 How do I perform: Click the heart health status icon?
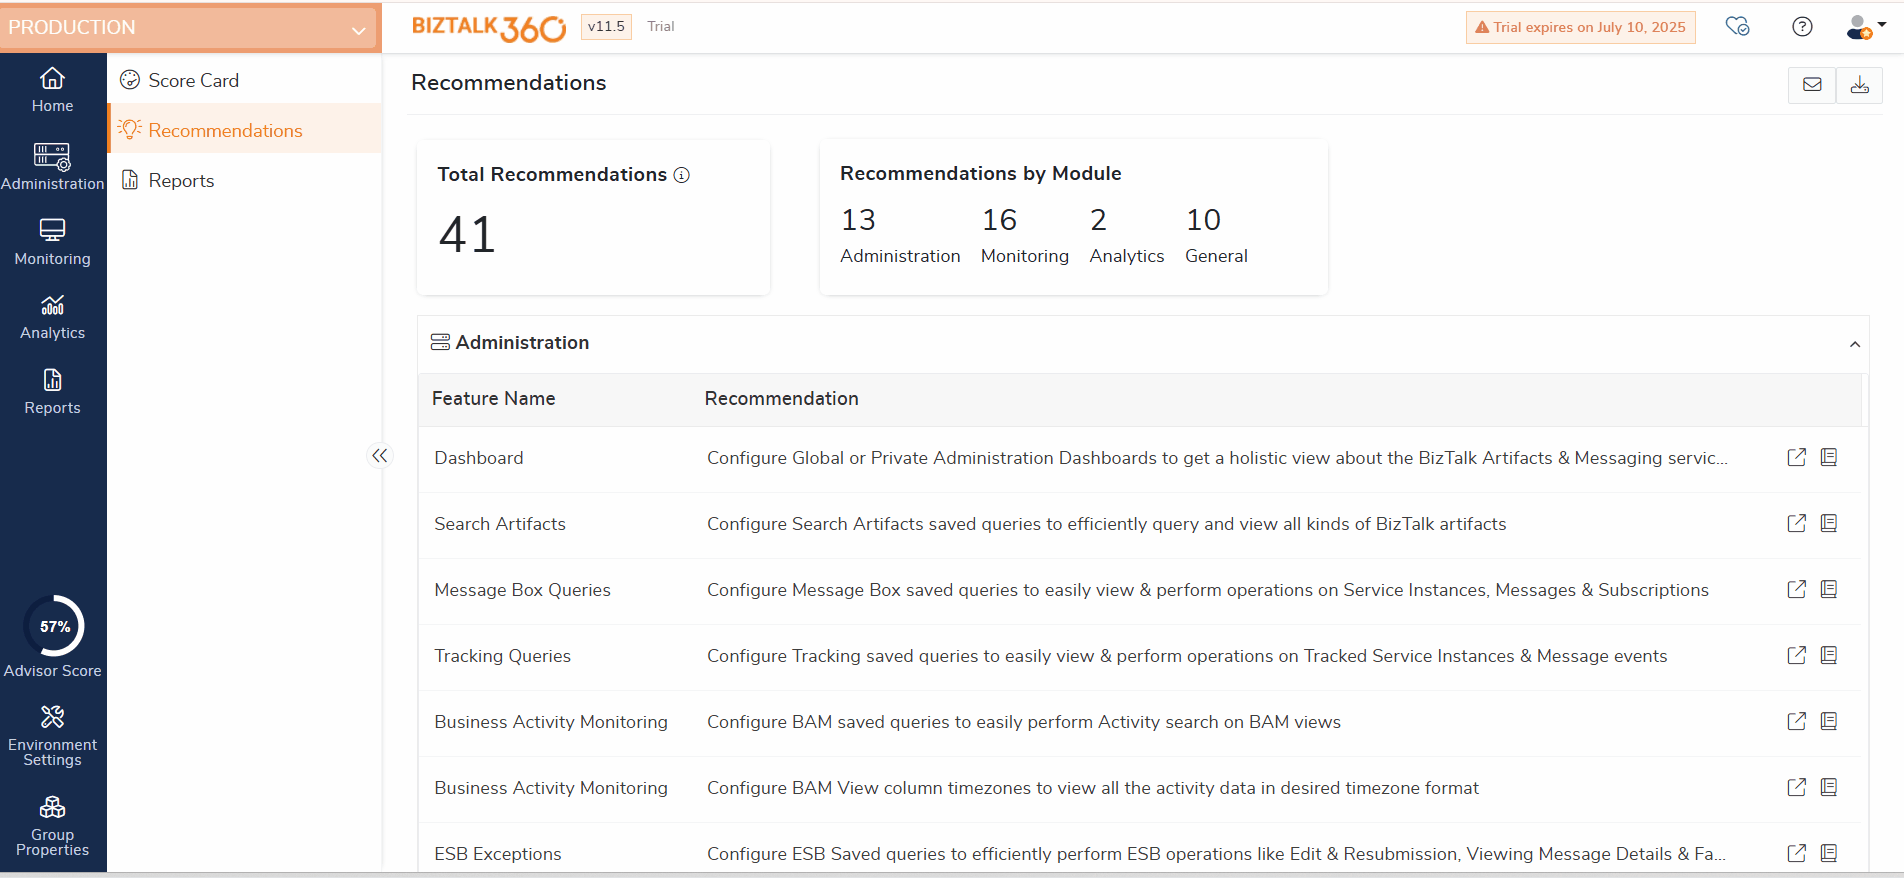[x=1737, y=27]
